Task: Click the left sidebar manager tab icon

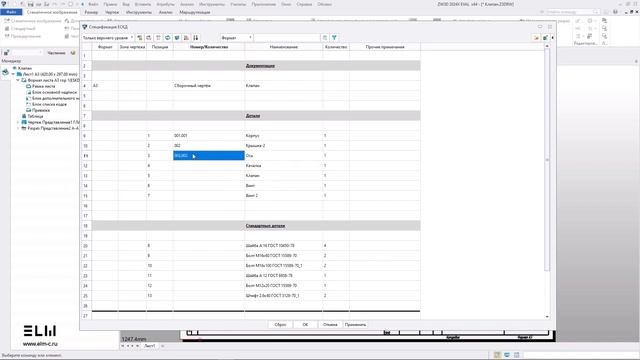Action: (5, 72)
